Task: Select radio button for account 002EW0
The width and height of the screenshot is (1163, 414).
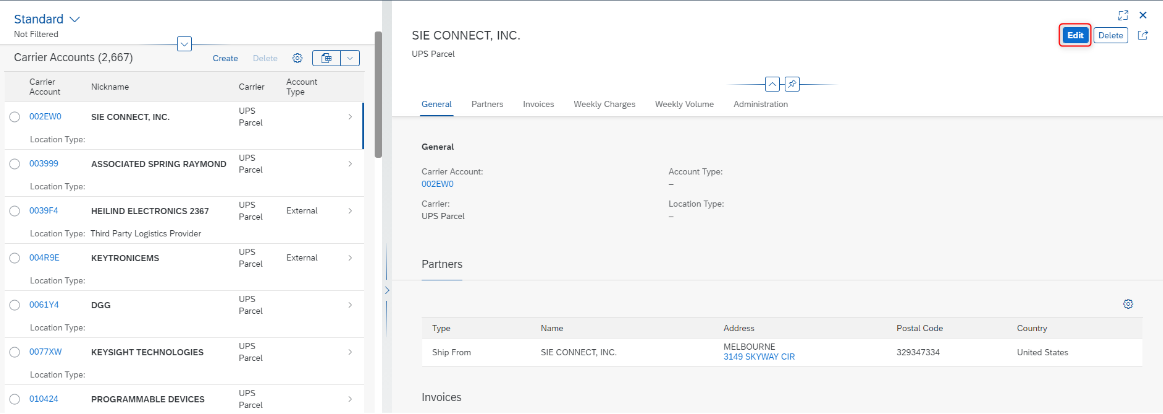Action: 15,116
